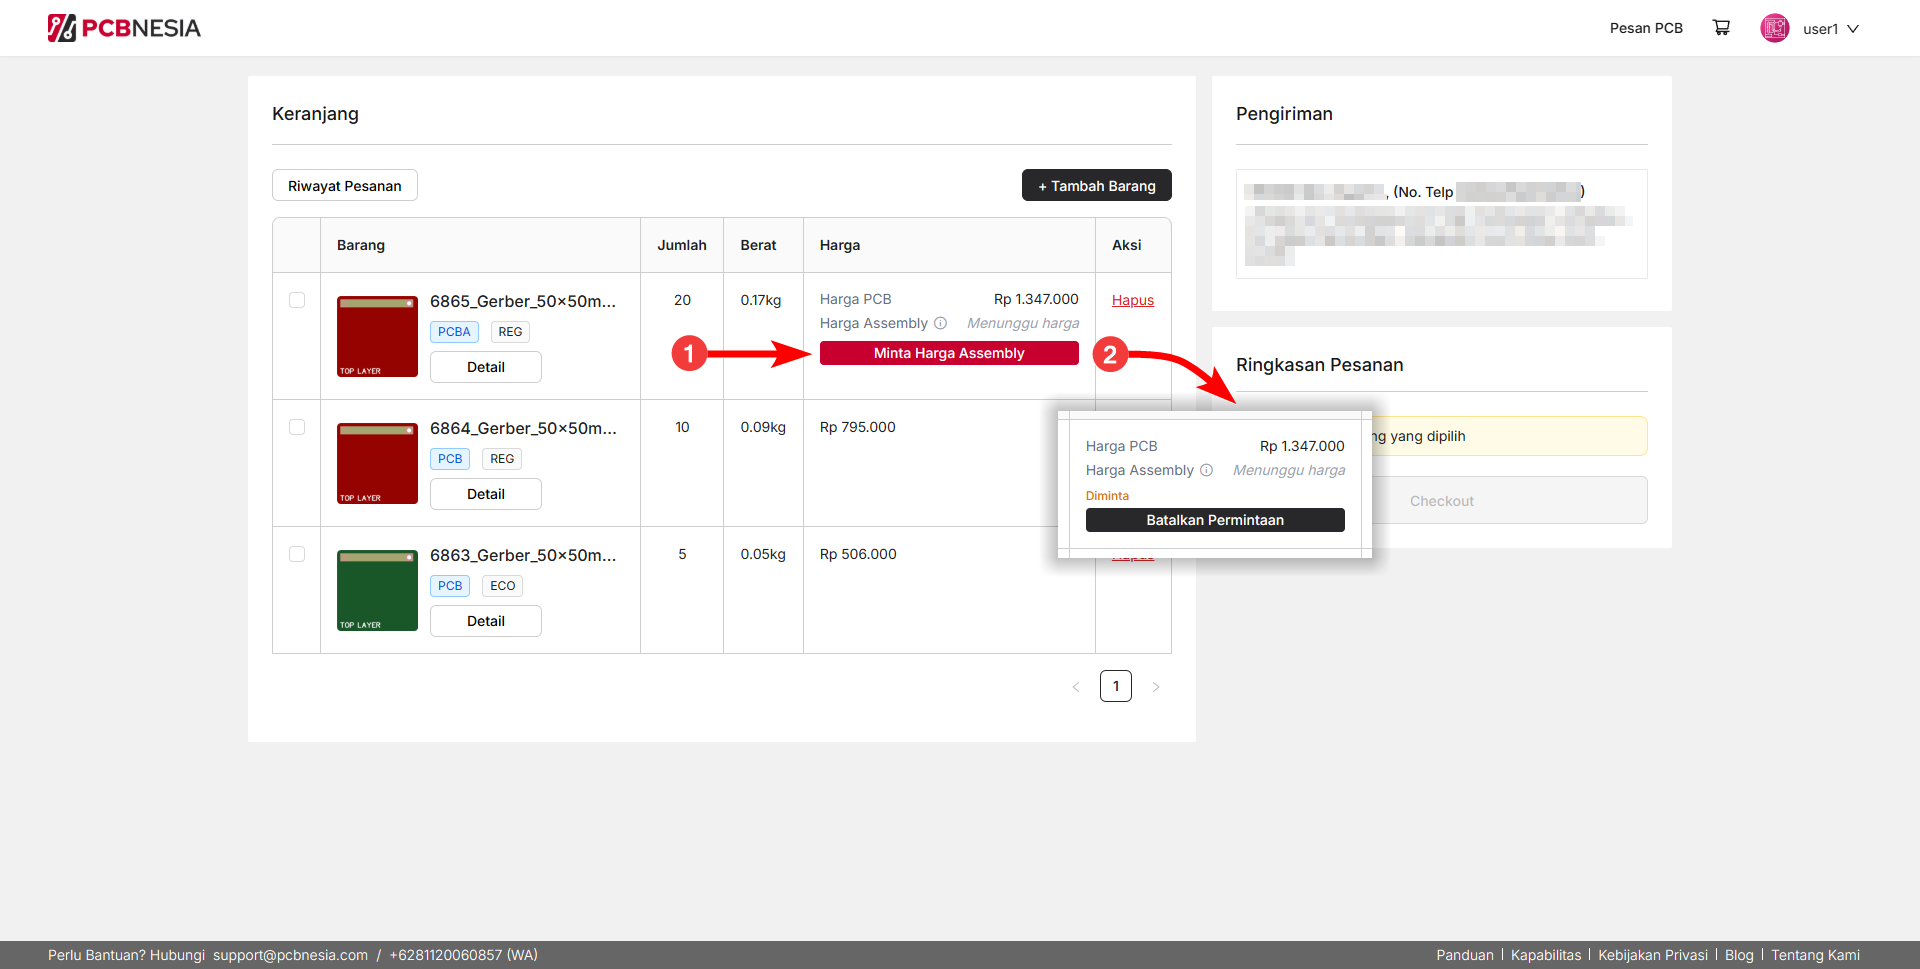
Task: Click Hapus link for 6865_Gerber row
Action: 1133,300
